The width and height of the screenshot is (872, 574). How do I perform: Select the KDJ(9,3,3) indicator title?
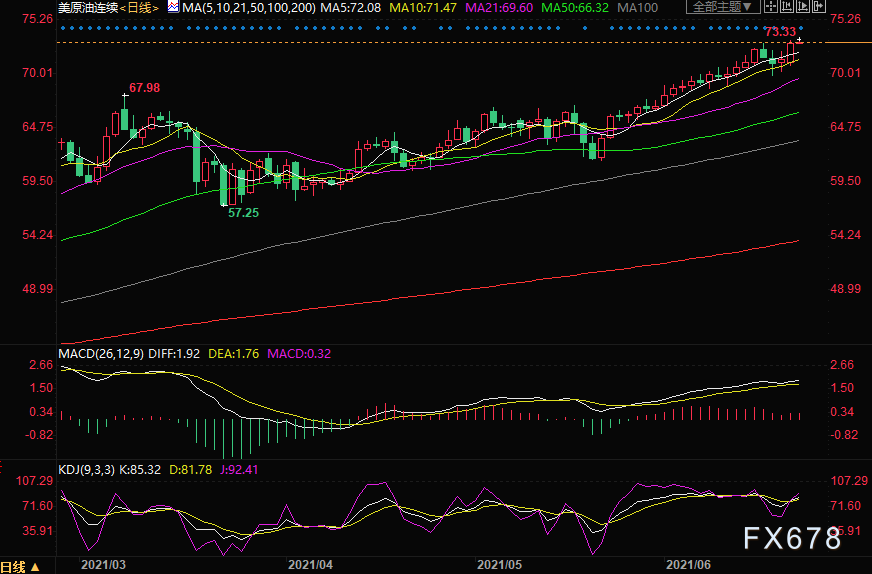86,469
